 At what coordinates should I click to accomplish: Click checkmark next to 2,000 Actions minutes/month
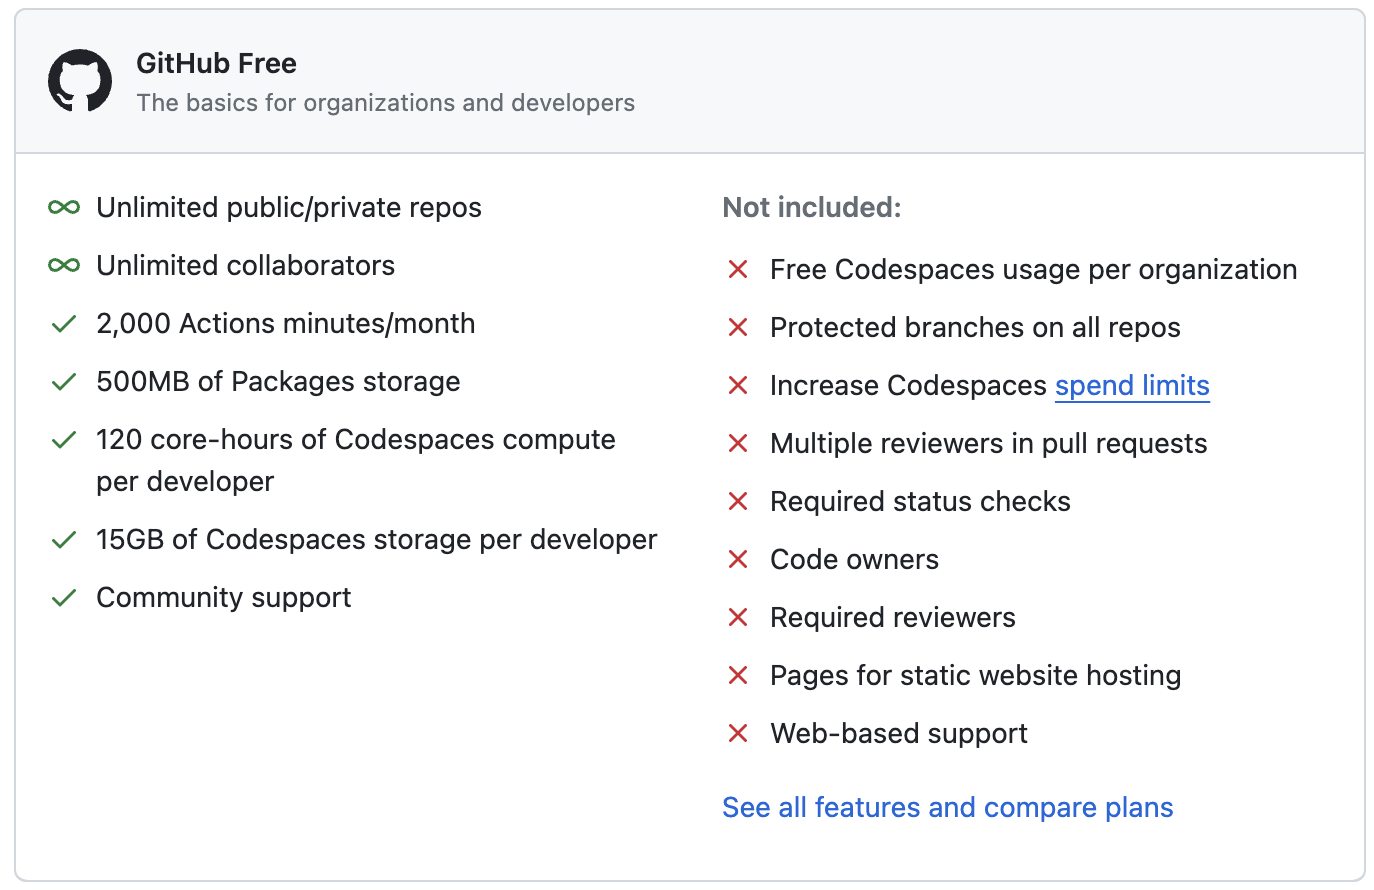coord(64,324)
